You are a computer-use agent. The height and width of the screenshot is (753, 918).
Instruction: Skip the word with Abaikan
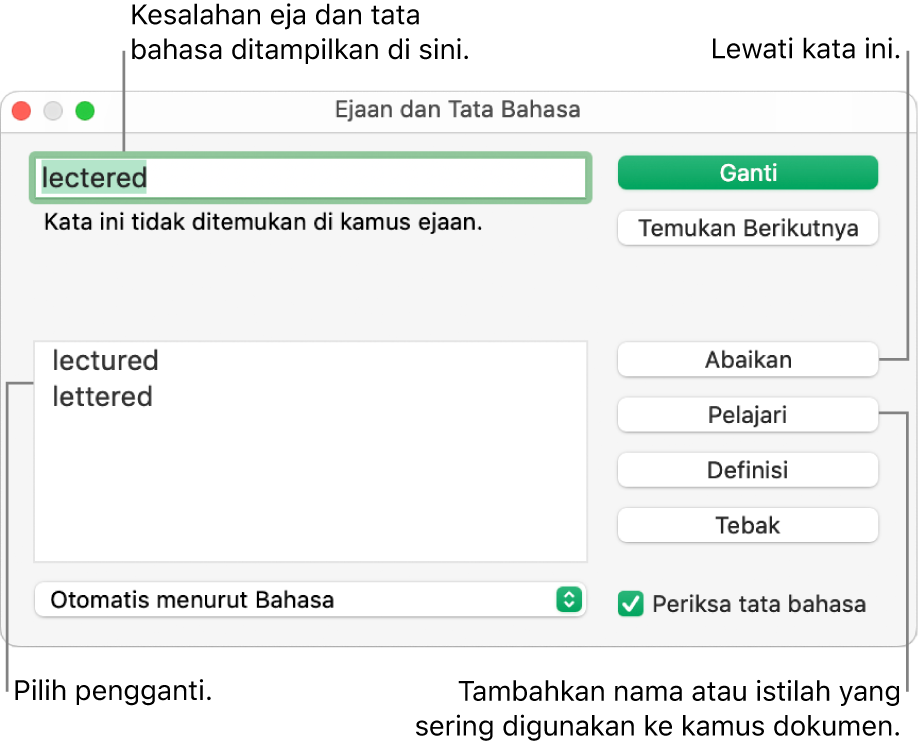pyautogui.click(x=747, y=360)
